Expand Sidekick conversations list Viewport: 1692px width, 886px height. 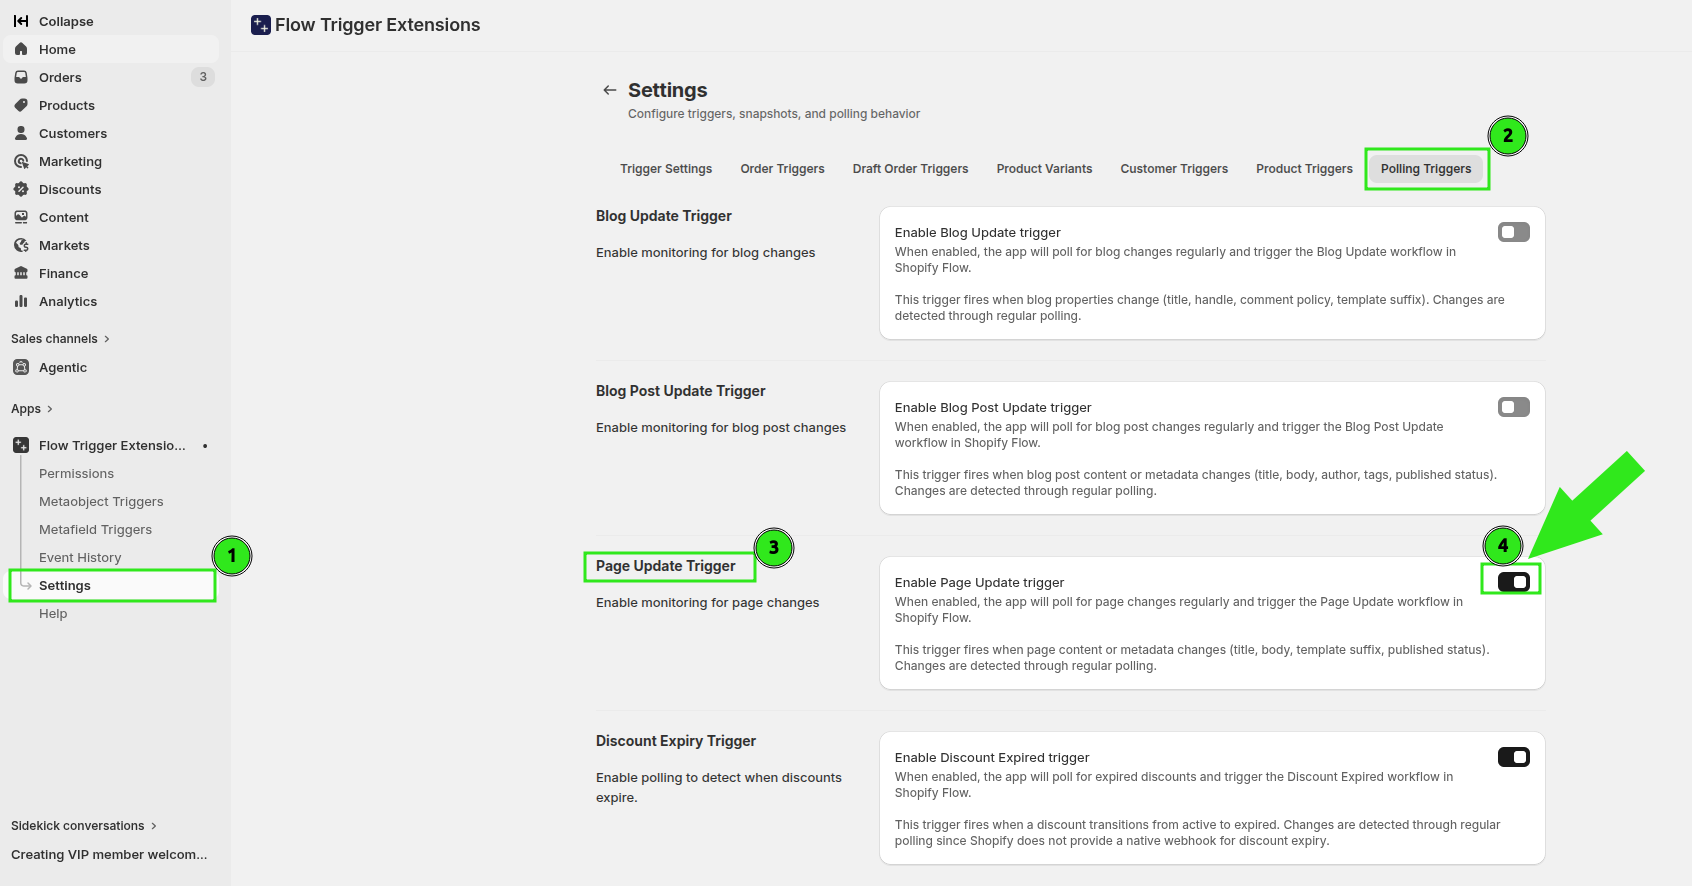click(x=84, y=826)
